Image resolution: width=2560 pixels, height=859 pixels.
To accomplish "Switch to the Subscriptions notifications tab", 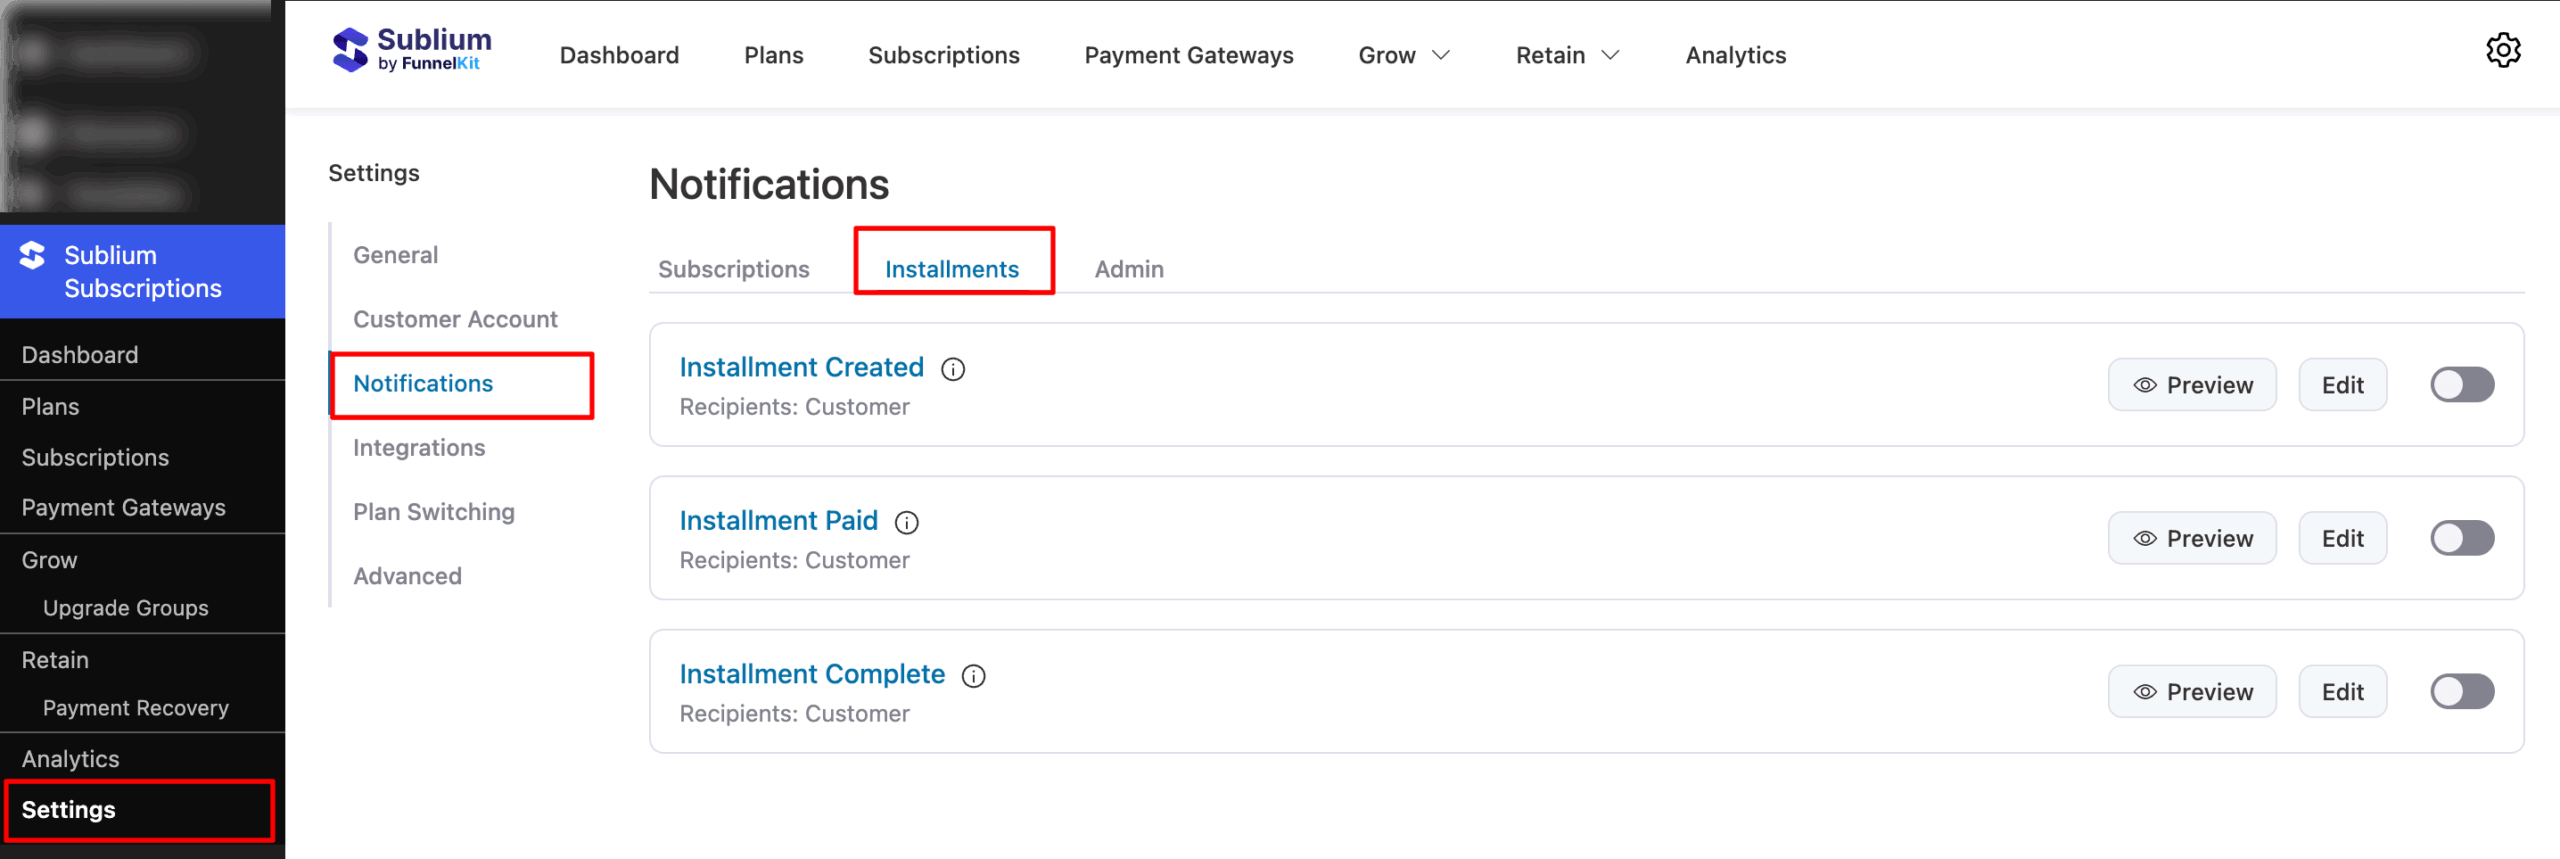I will (x=734, y=269).
